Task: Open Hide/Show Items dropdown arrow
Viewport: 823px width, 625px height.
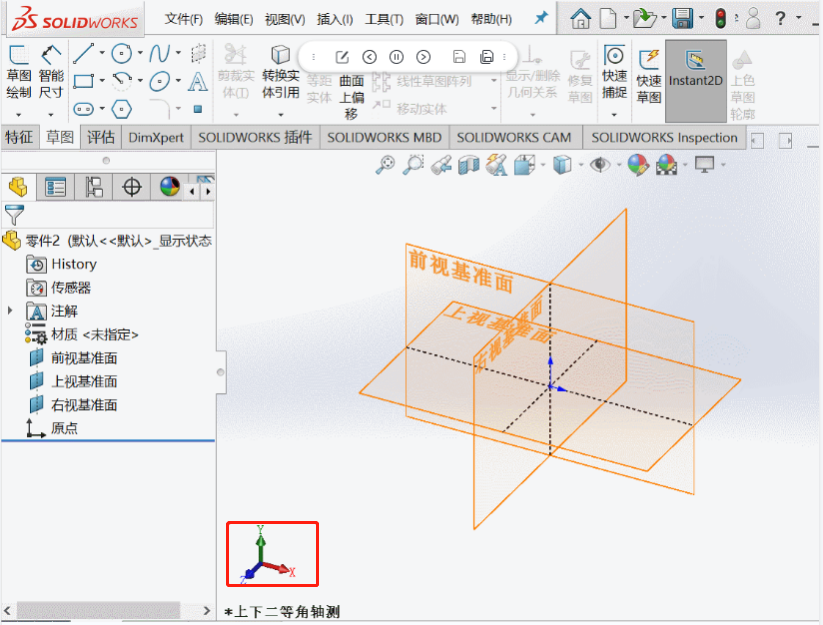Action: (619, 165)
